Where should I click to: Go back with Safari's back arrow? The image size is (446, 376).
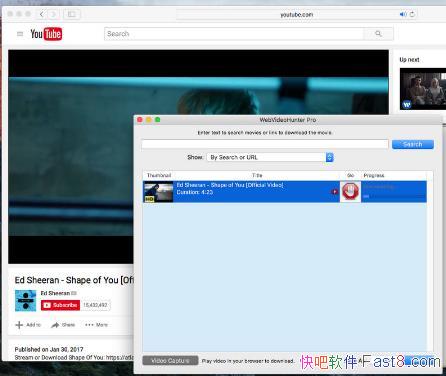point(41,14)
